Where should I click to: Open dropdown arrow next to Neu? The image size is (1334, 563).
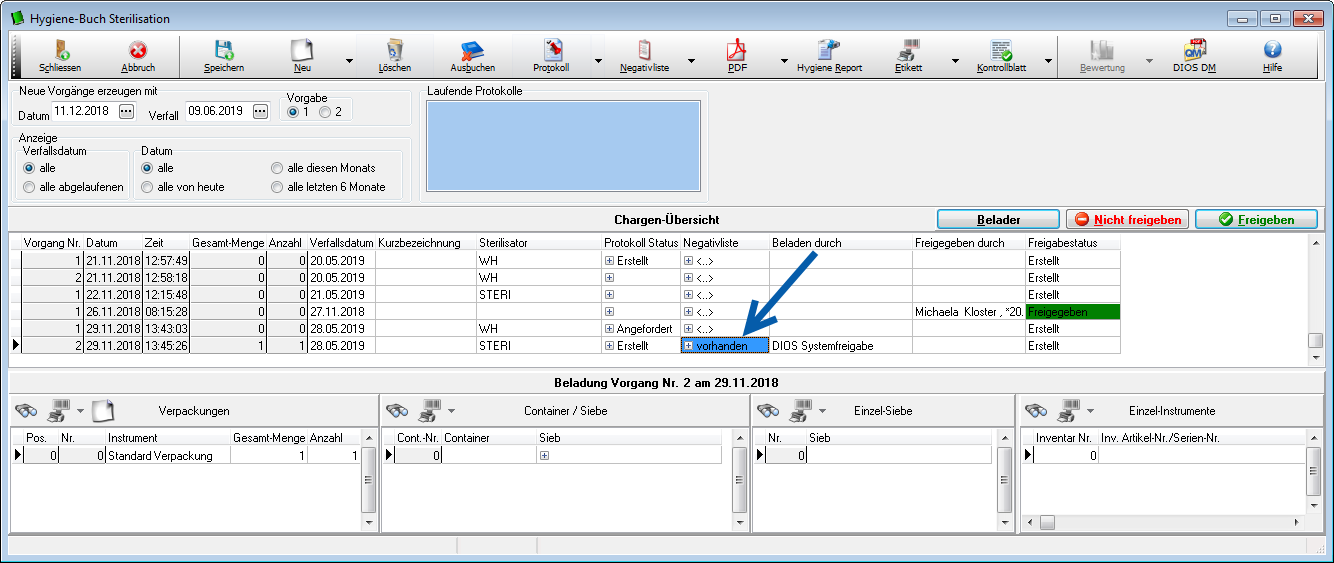(x=349, y=61)
